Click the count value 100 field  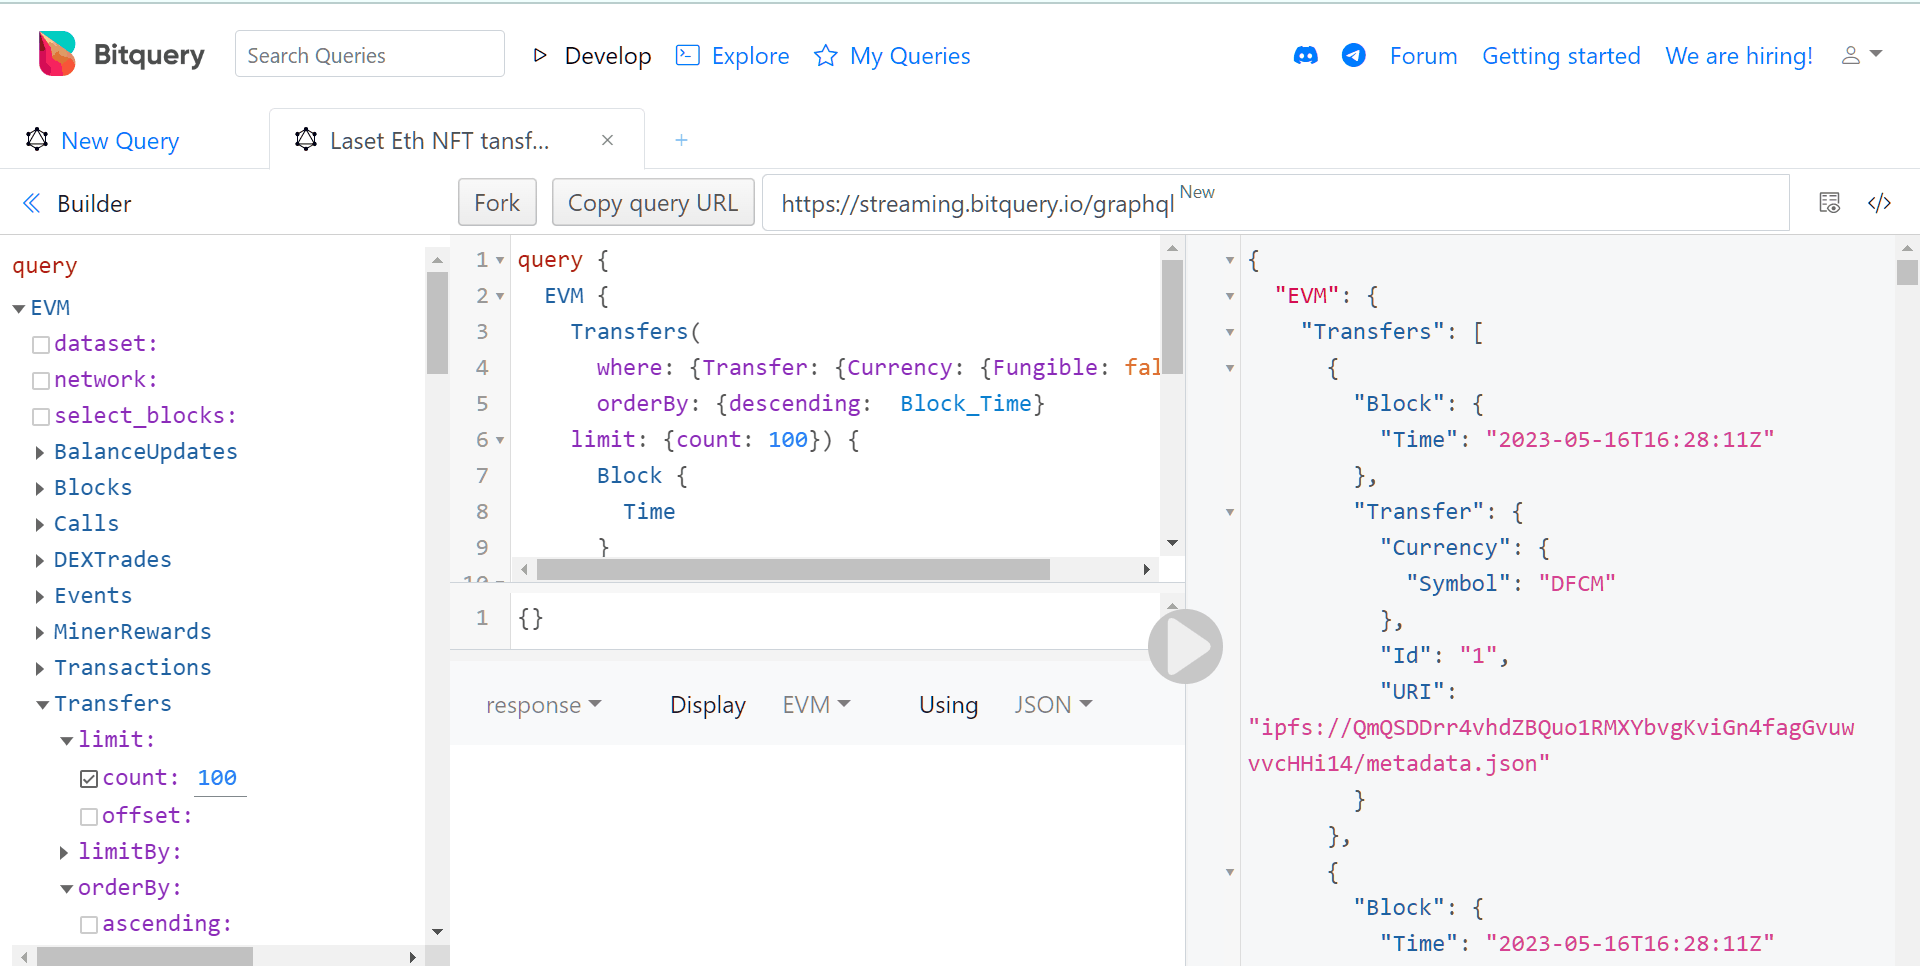[x=218, y=778]
